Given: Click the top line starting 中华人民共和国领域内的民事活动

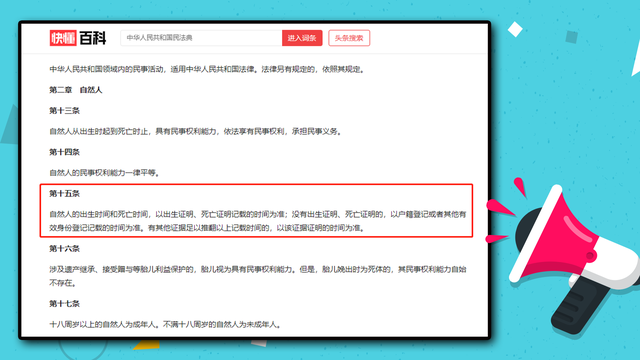Looking at the screenshot, I should (x=207, y=69).
